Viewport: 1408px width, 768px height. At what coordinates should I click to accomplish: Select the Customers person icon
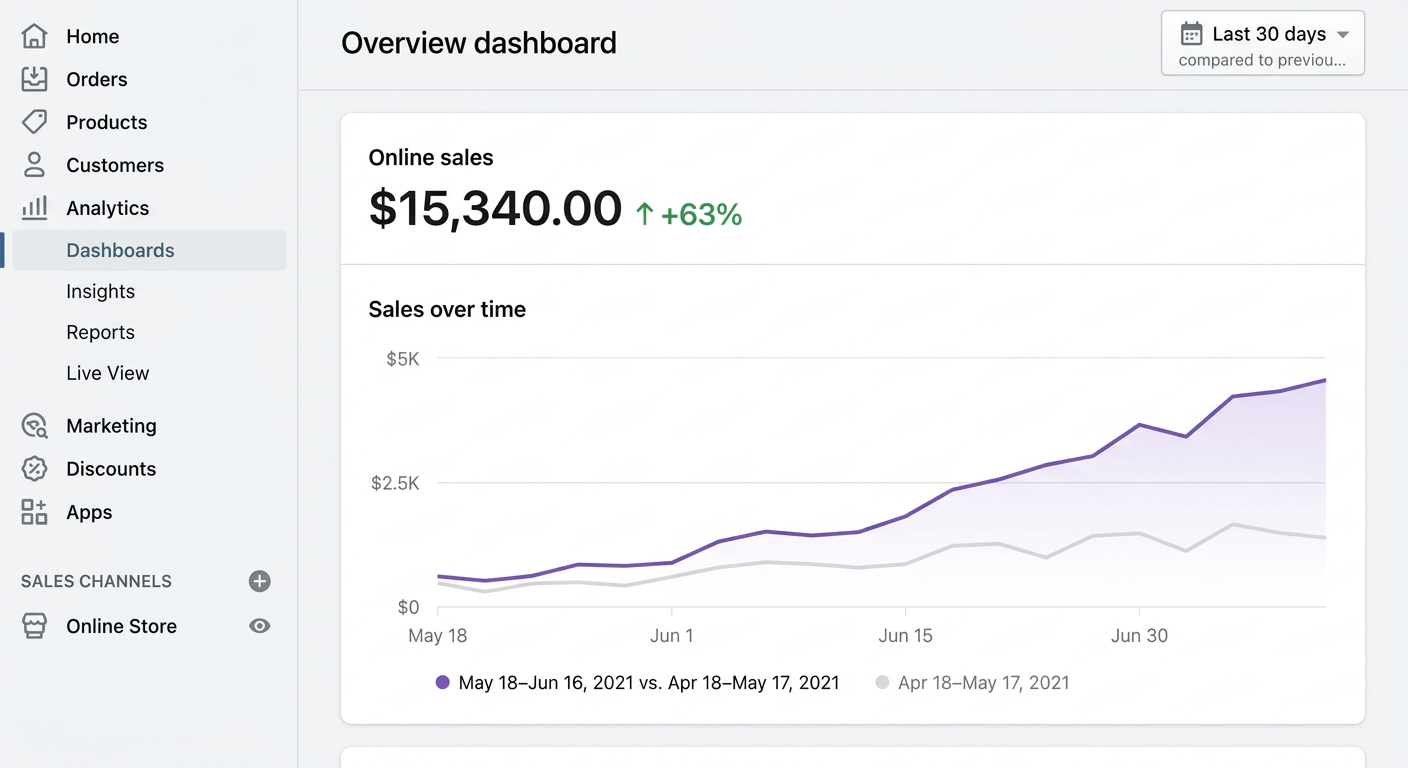click(34, 165)
